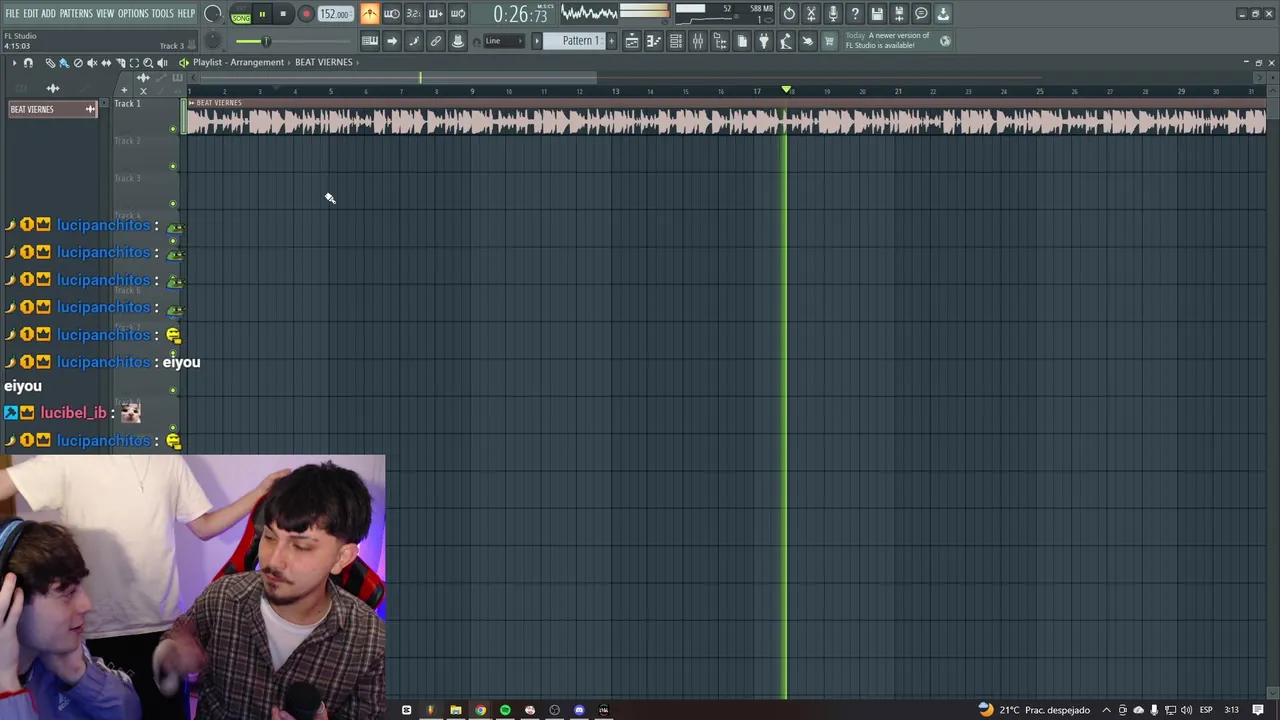Open the playlist options menu arrow

pyautogui.click(x=14, y=63)
